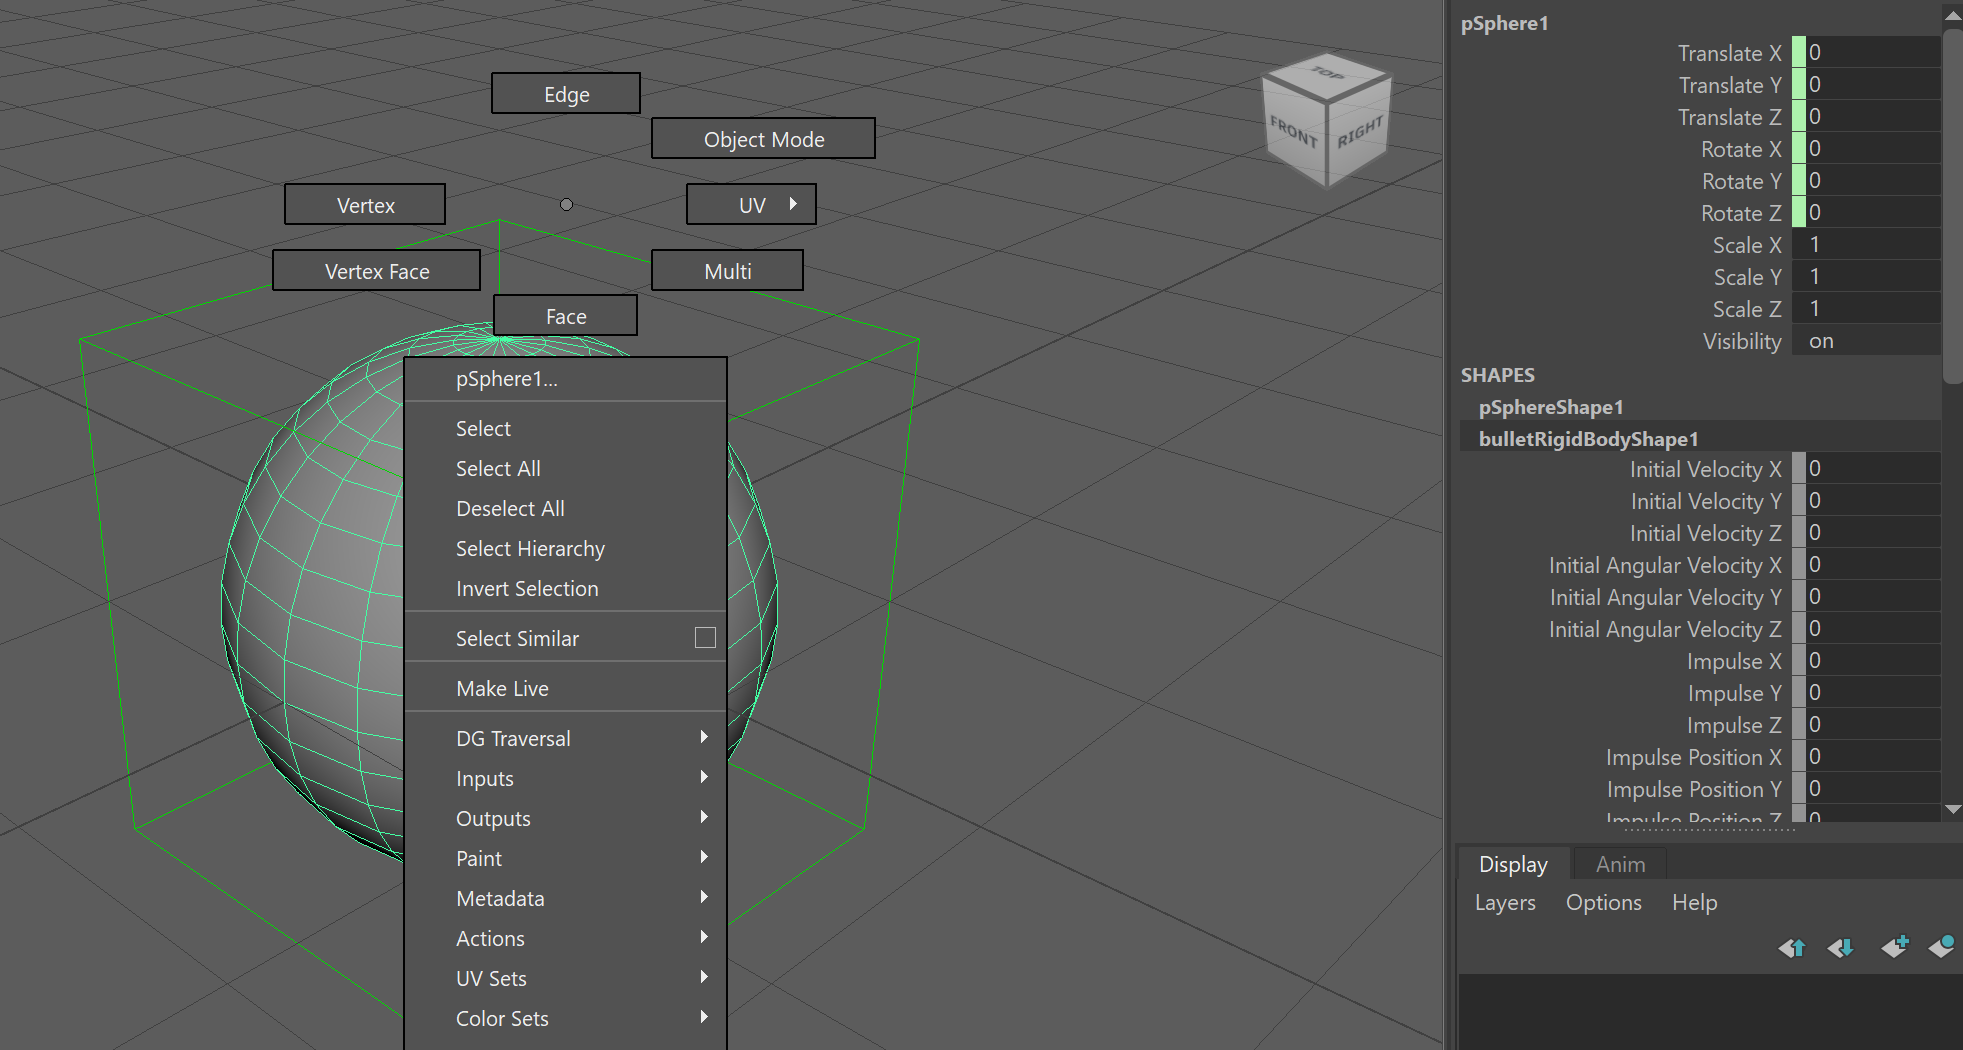Image resolution: width=1963 pixels, height=1050 pixels.
Task: Switch to the Anim layer tab
Action: pyautogui.click(x=1620, y=864)
